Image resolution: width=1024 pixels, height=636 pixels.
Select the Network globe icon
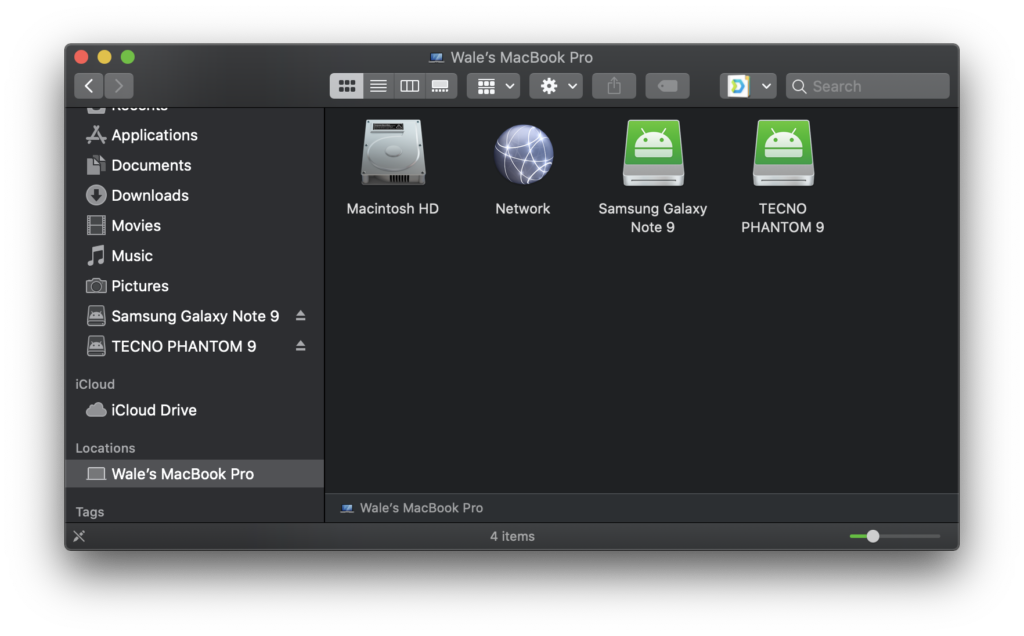pyautogui.click(x=523, y=154)
